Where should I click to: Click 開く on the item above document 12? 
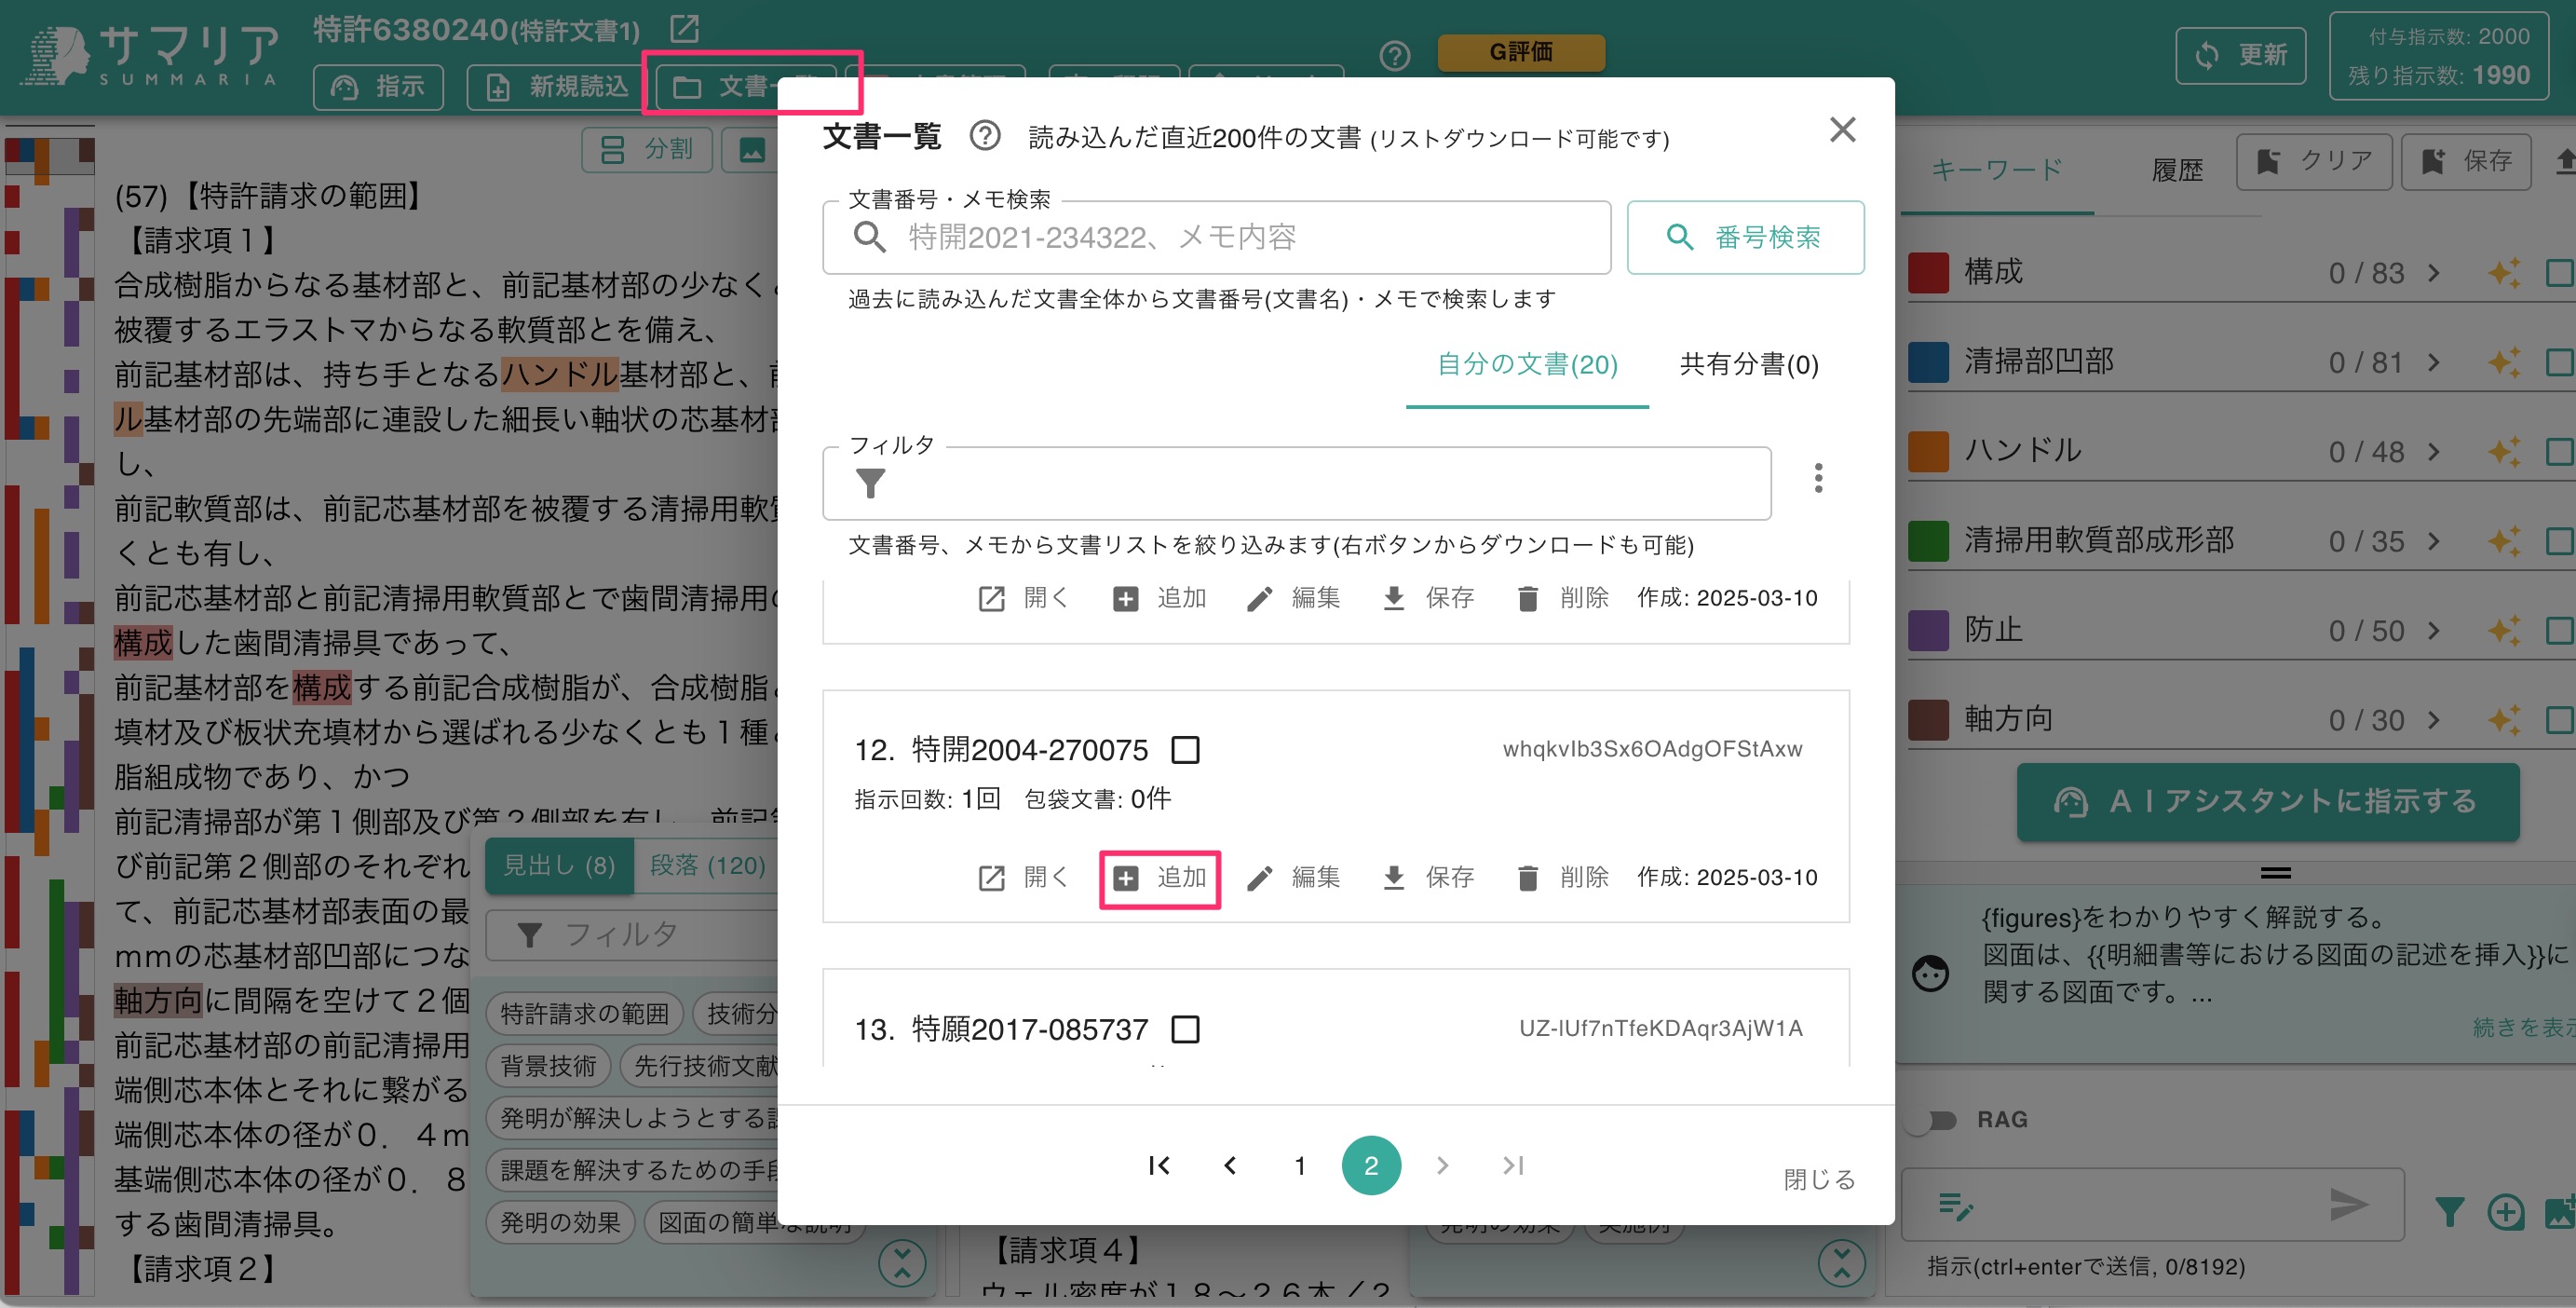(x=1023, y=598)
